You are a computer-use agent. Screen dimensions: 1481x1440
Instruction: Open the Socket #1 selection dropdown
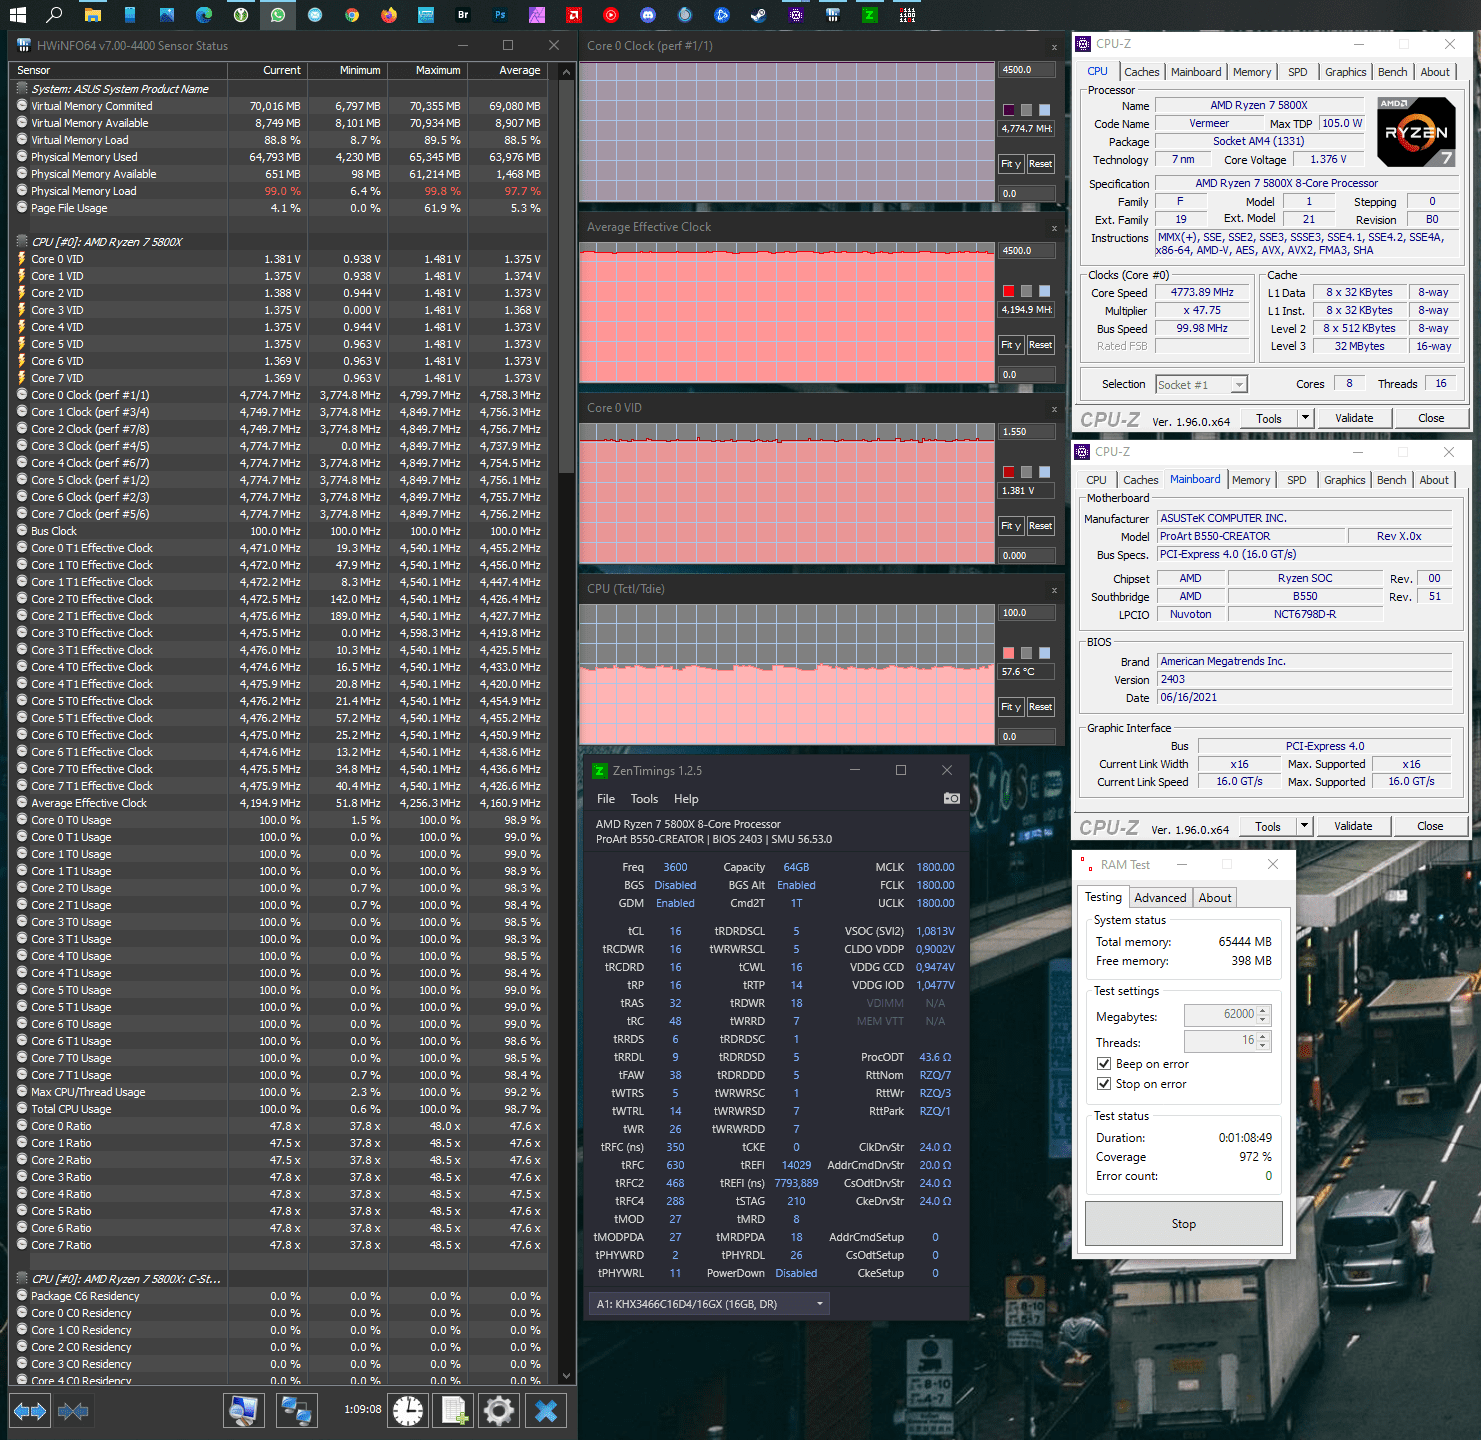(x=1201, y=385)
